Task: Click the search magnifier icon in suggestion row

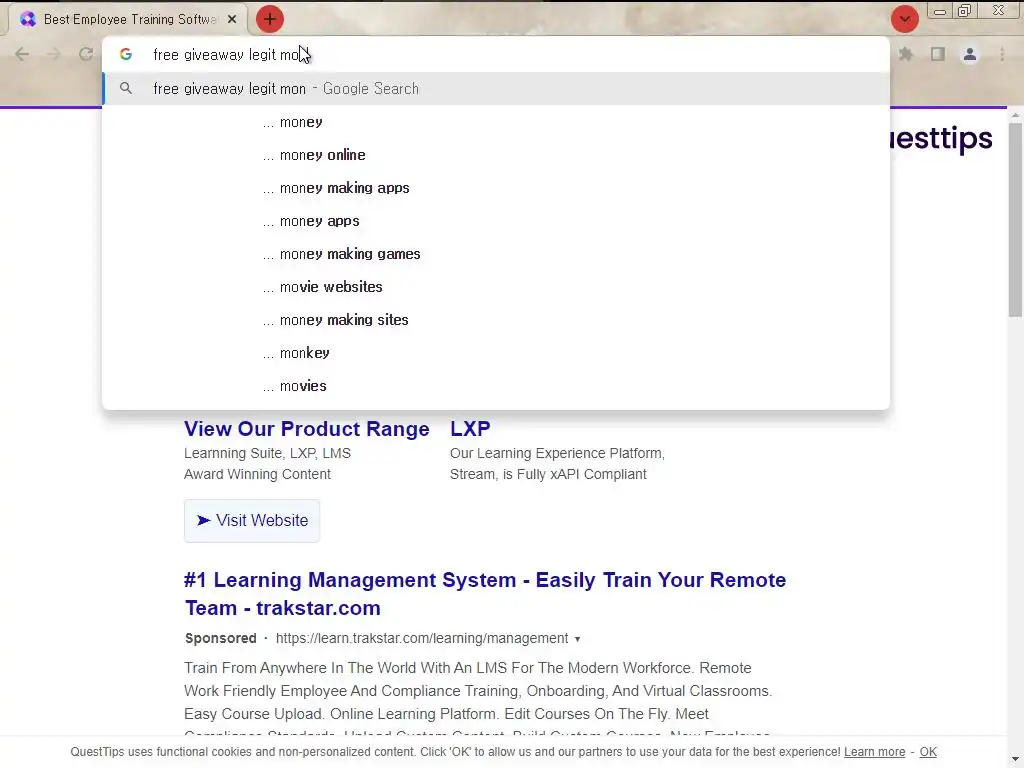Action: [126, 88]
